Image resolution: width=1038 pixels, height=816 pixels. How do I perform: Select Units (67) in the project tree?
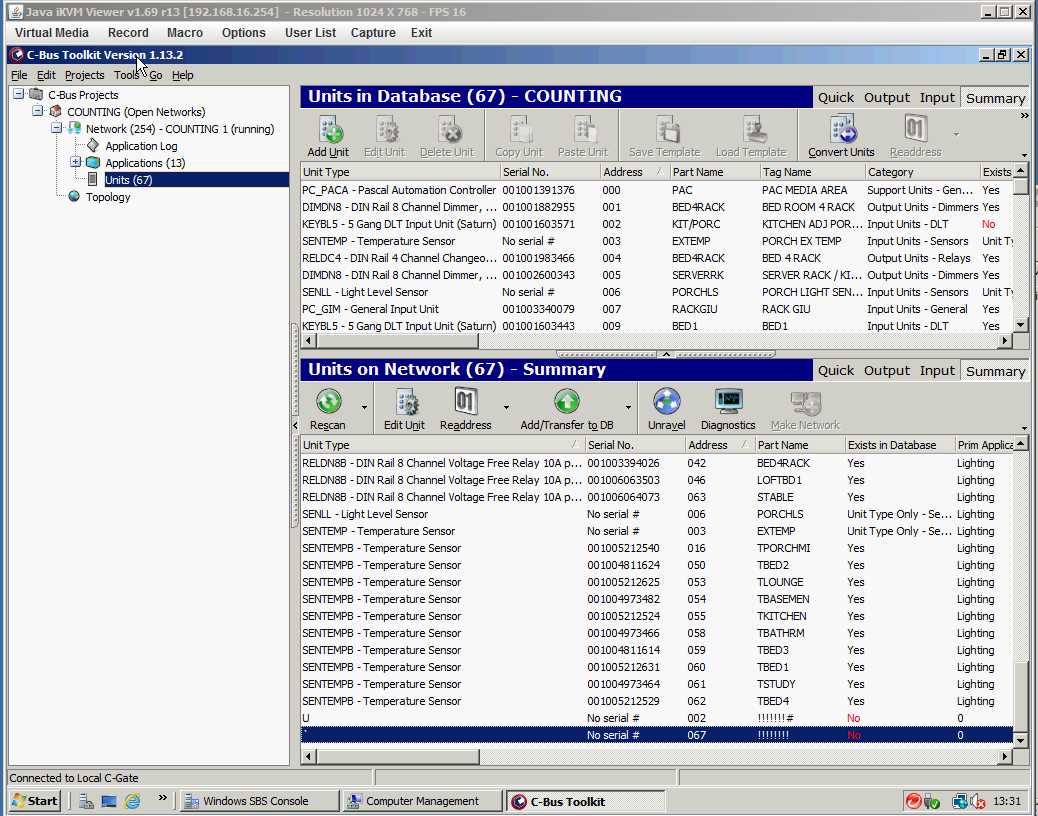pos(128,180)
